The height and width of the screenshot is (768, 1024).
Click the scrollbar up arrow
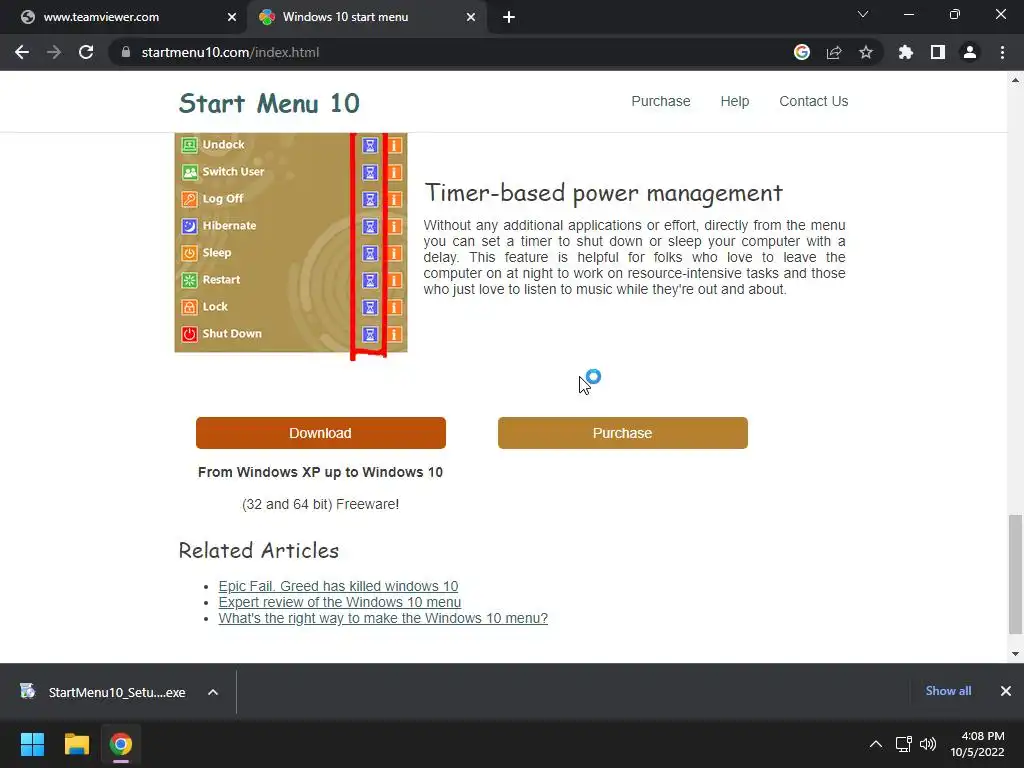(x=1015, y=80)
